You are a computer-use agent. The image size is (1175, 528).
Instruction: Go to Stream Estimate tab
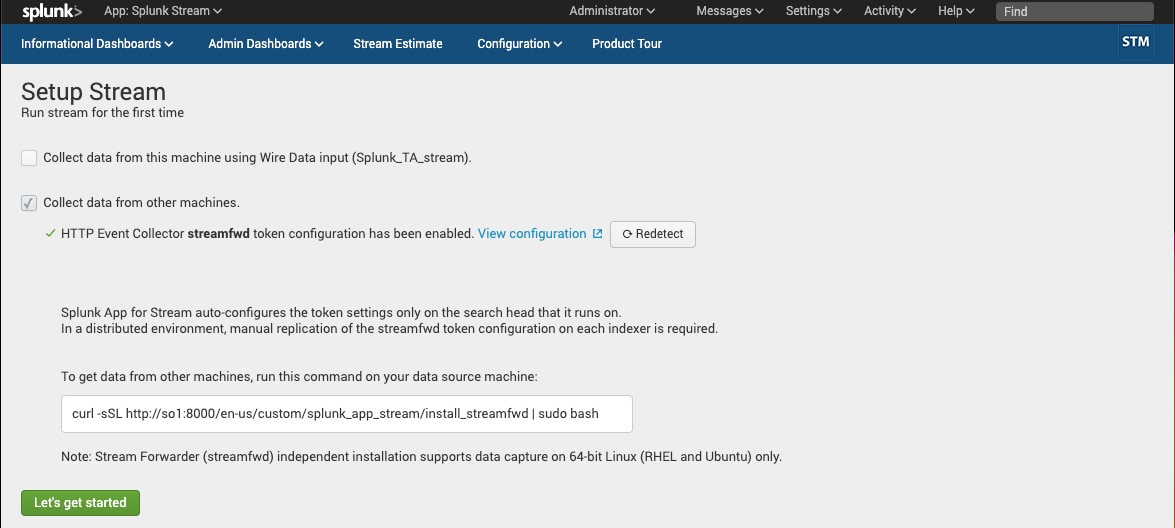(398, 43)
